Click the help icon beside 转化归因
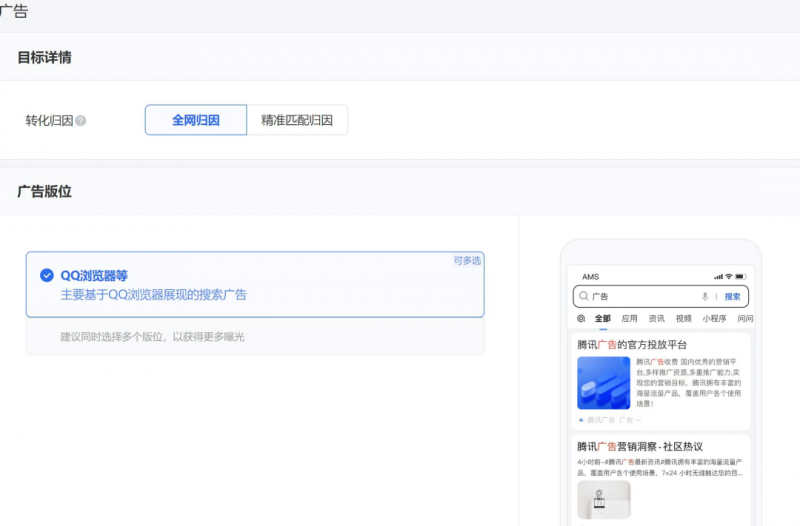 81,121
